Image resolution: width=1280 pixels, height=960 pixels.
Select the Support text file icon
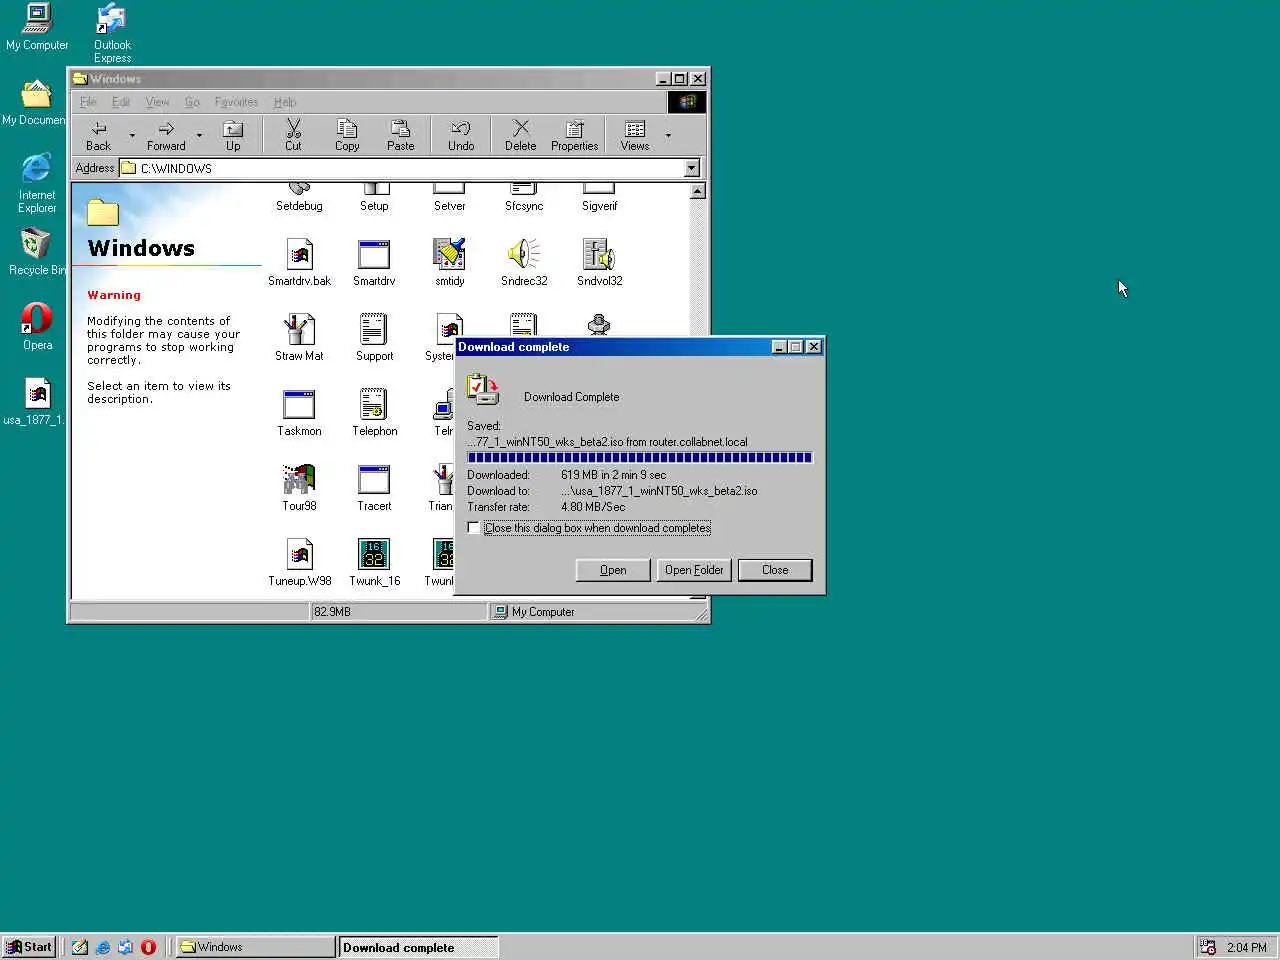click(374, 338)
